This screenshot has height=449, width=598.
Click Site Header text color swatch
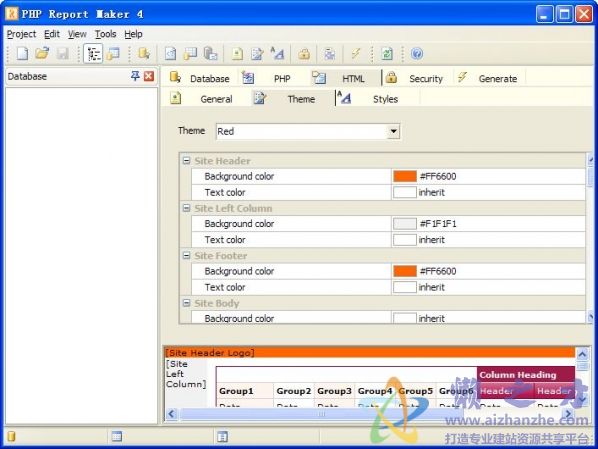click(405, 192)
